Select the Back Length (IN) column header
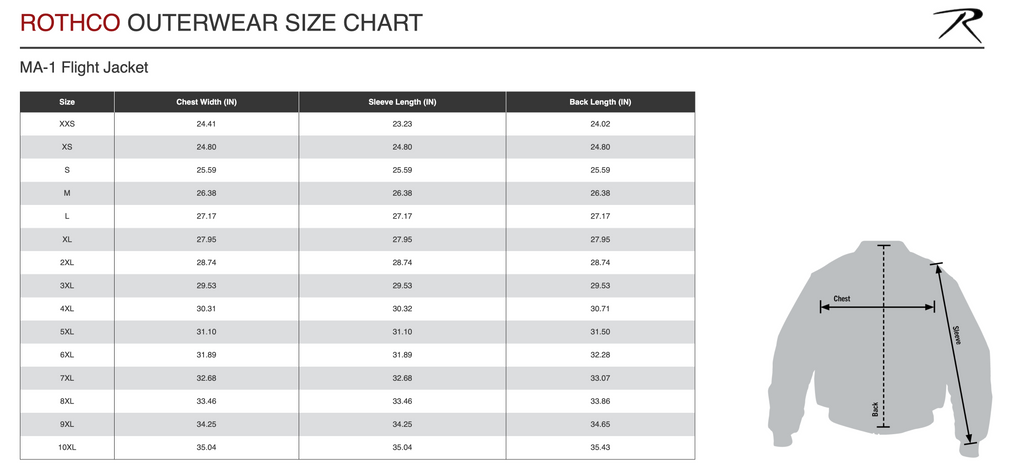The image size is (1024, 473). [x=600, y=102]
